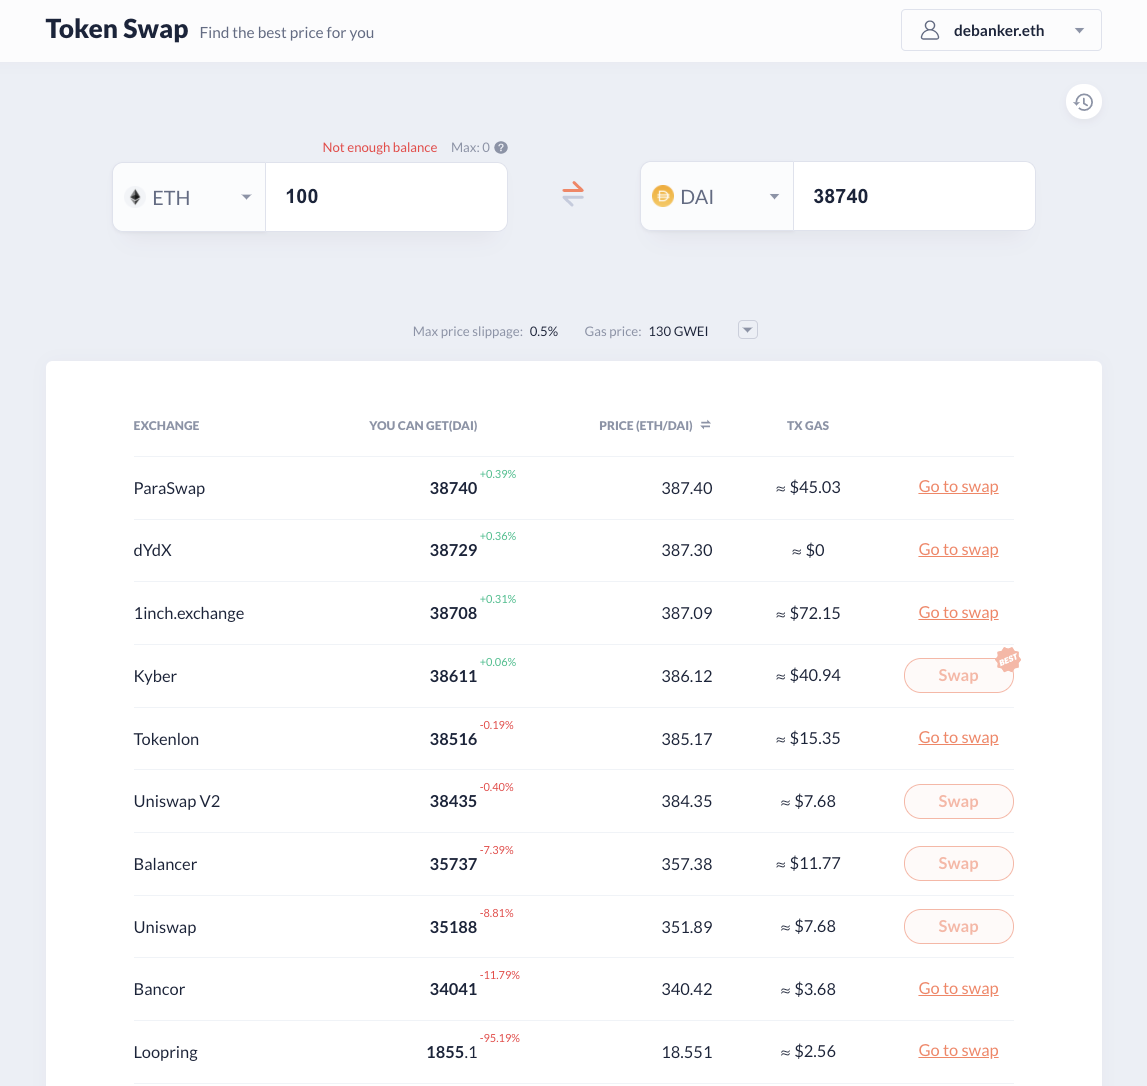The image size is (1147, 1086).
Task: Open the DAI token selector dropdown
Action: (717, 197)
